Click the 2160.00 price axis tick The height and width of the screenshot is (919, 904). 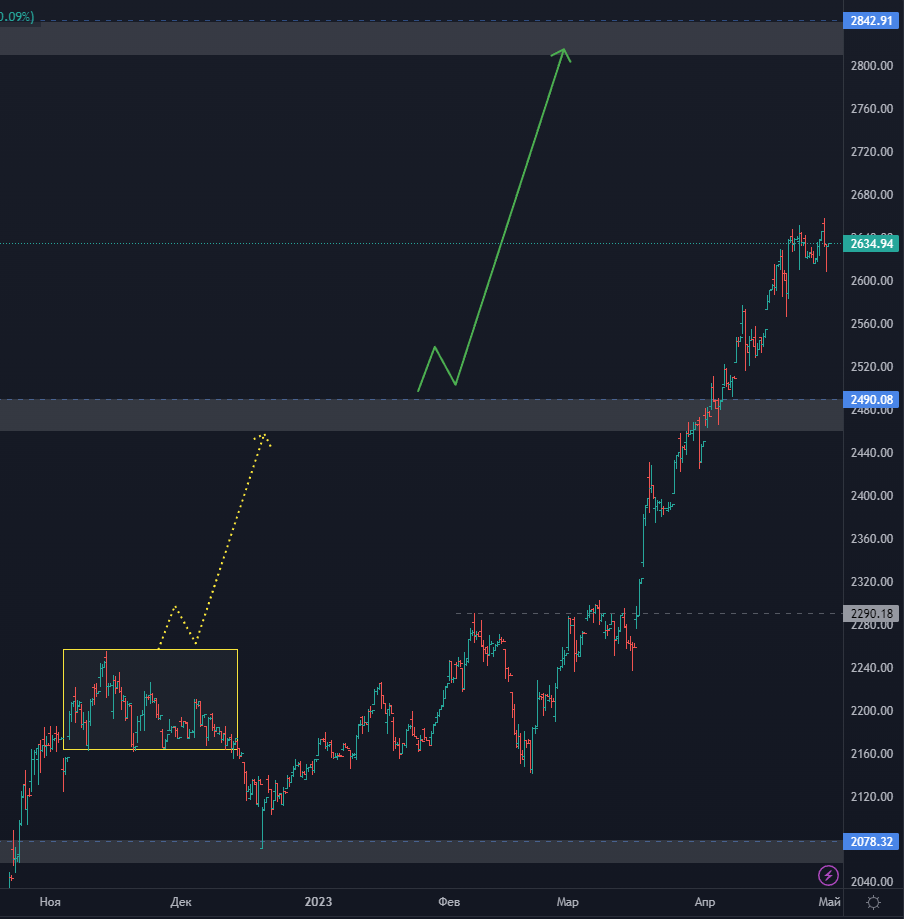tap(872, 754)
